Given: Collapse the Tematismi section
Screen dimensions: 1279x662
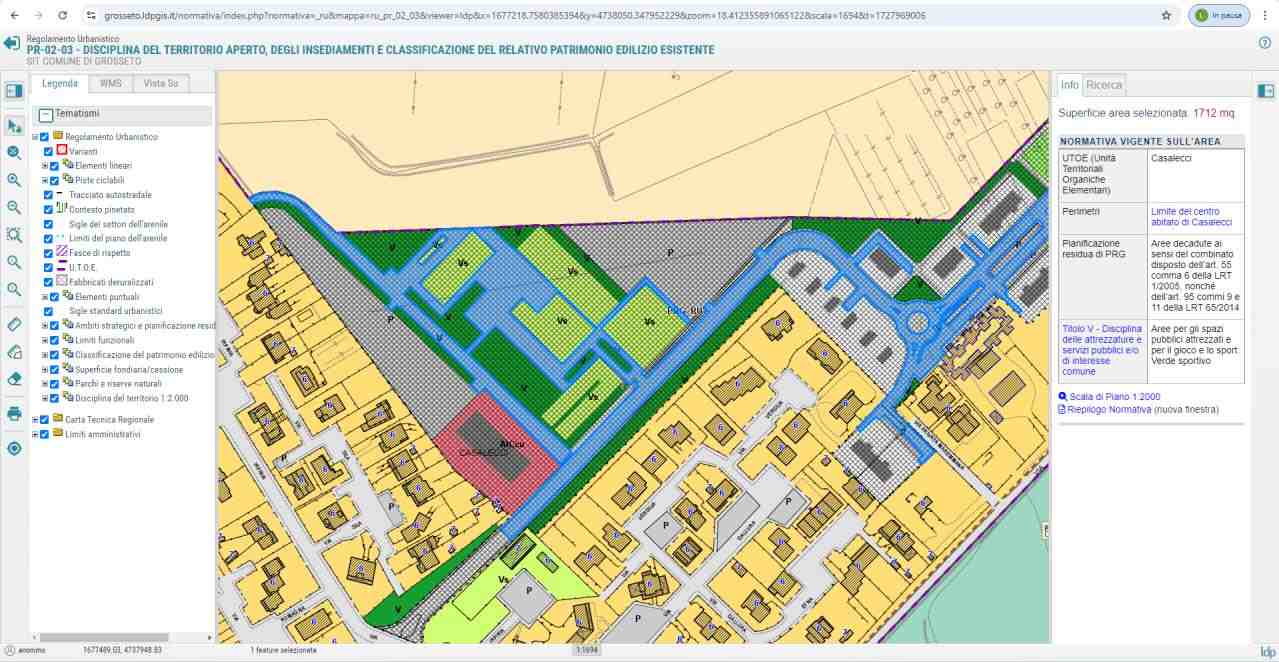Looking at the screenshot, I should (x=45, y=115).
